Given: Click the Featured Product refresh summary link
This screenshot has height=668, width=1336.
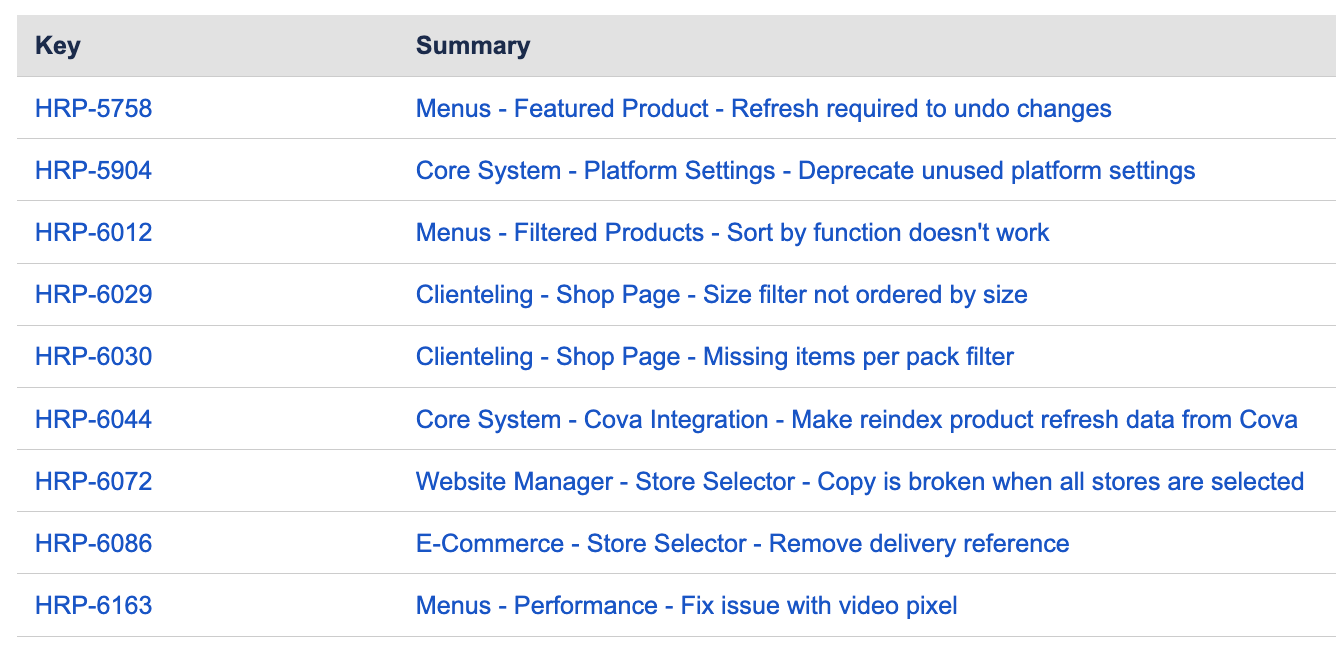Looking at the screenshot, I should click(763, 109).
